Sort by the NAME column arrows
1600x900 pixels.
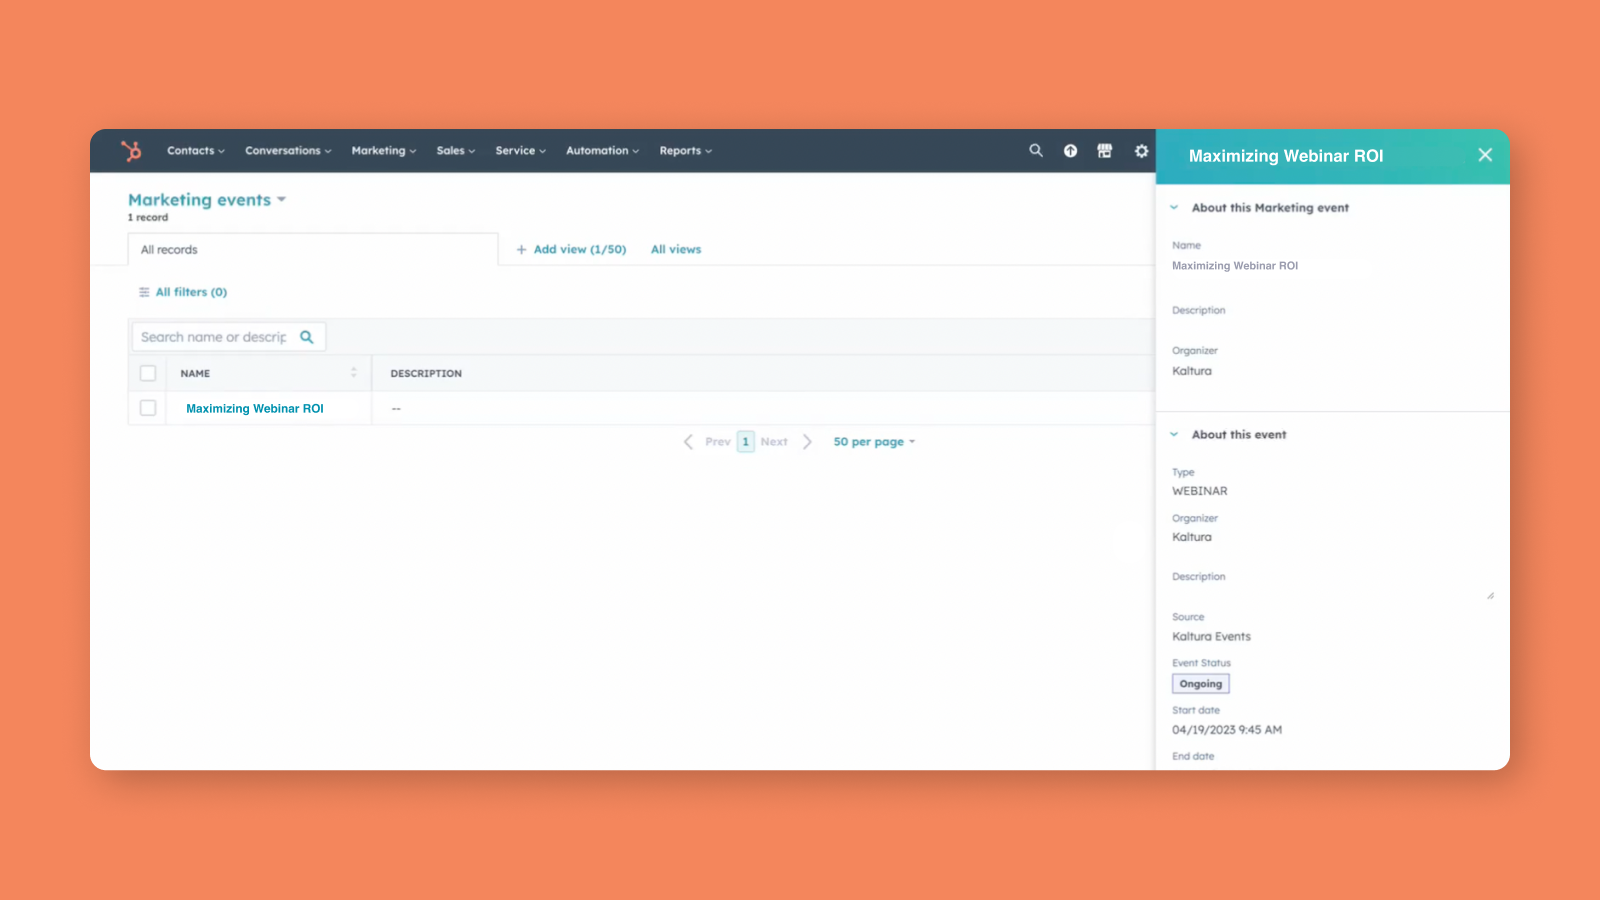[x=353, y=373]
